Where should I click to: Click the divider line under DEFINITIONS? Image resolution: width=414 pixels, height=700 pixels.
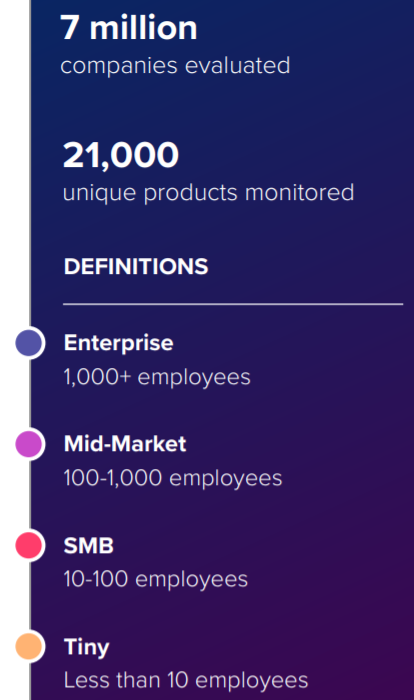pyautogui.click(x=233, y=304)
